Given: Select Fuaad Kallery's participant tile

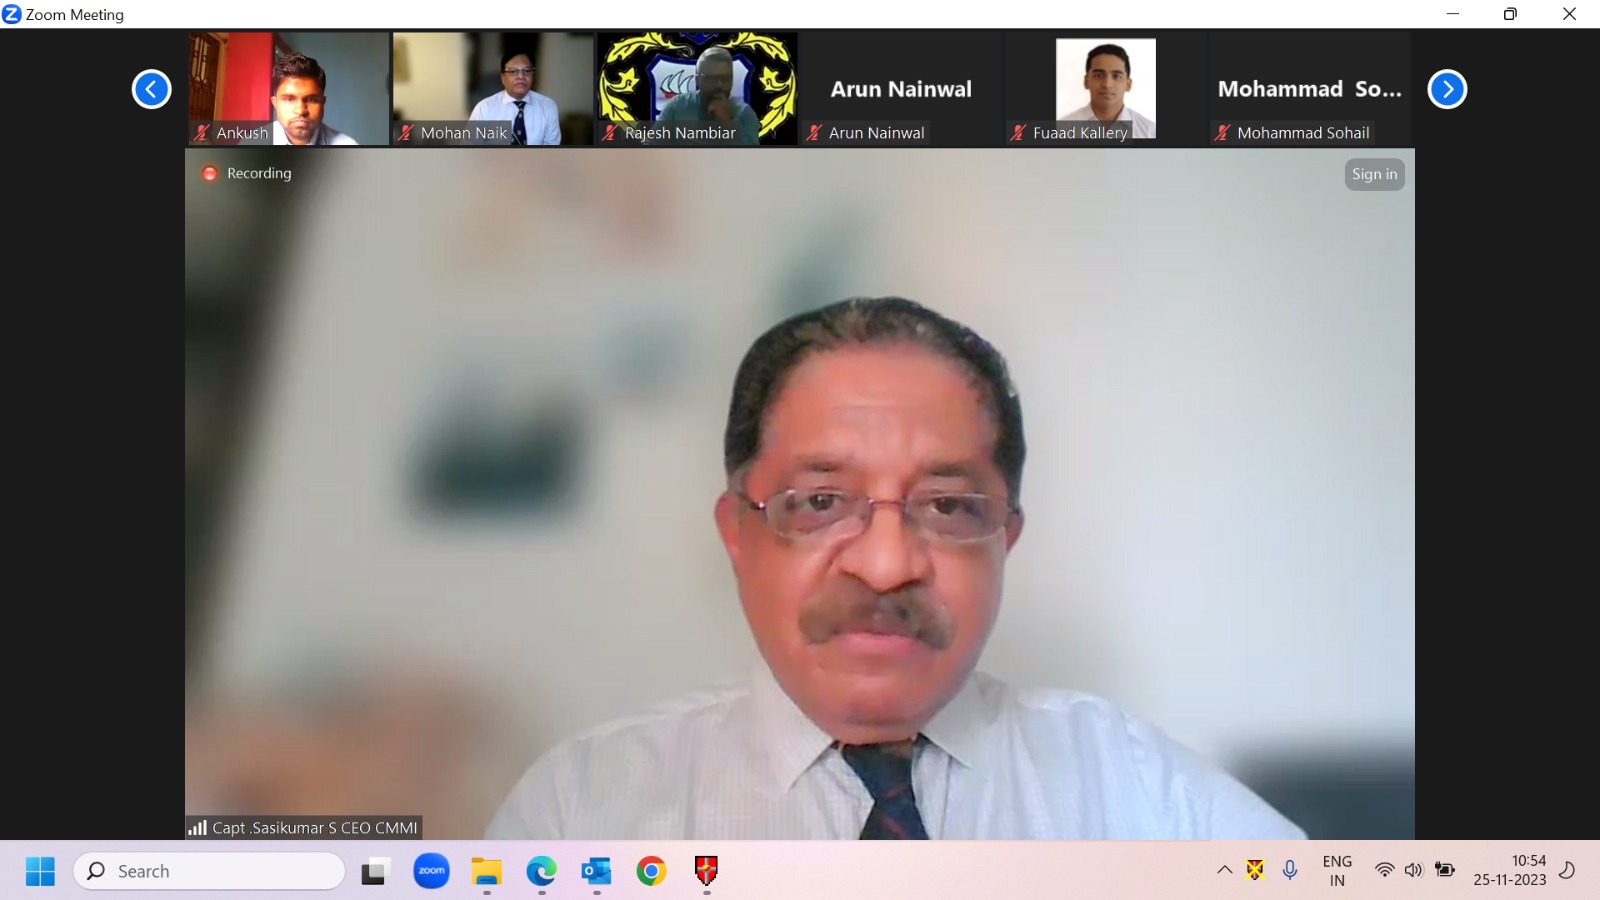Looking at the screenshot, I should 1105,88.
